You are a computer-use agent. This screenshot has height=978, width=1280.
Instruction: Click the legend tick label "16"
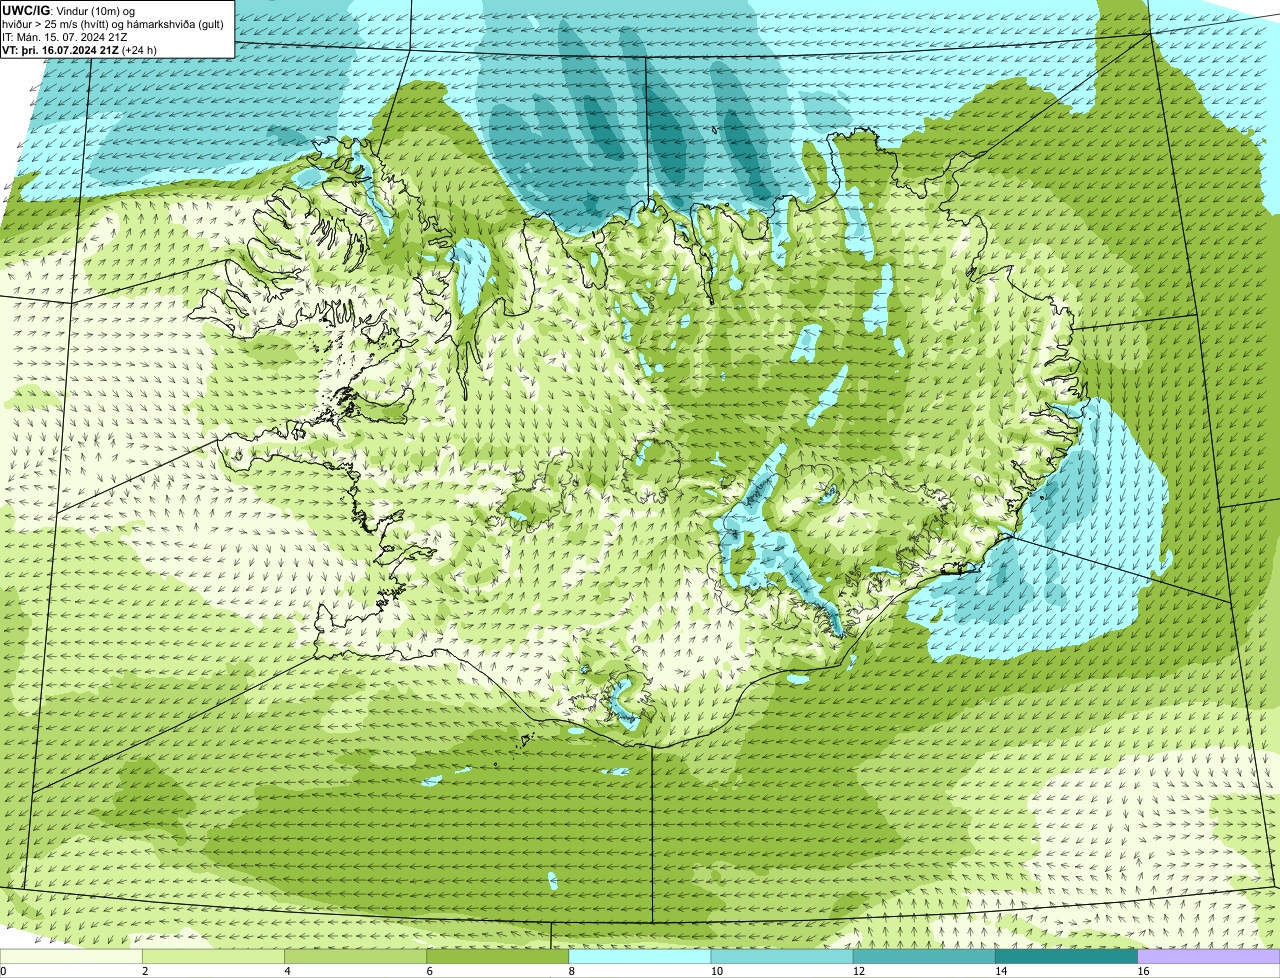pos(1143,971)
